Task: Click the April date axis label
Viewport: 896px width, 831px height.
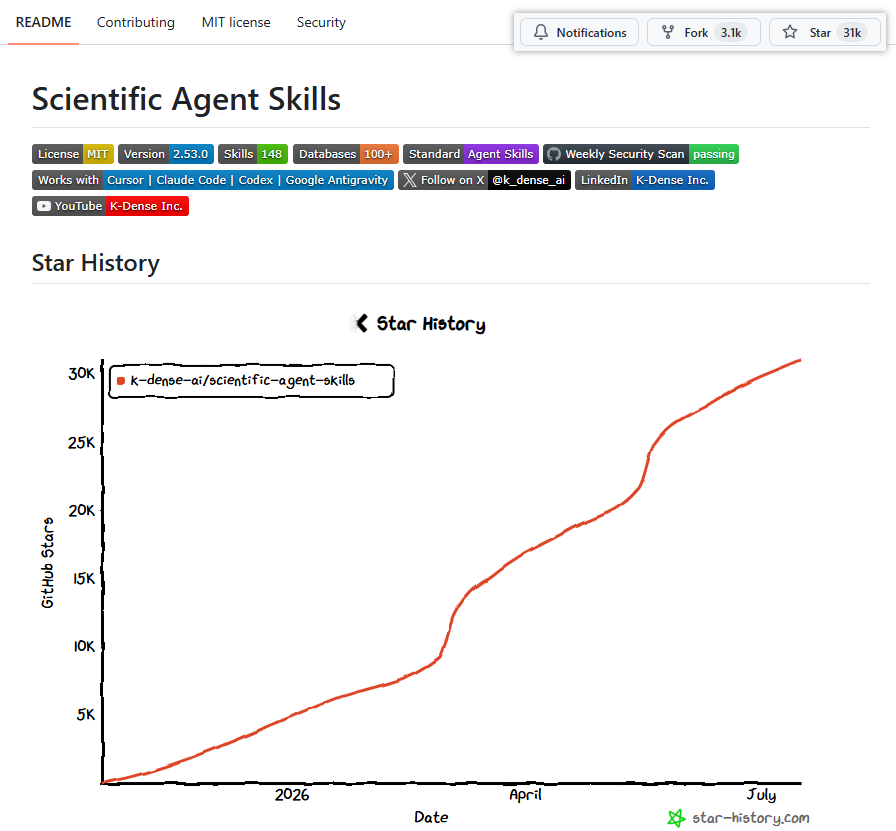Action: click(525, 795)
